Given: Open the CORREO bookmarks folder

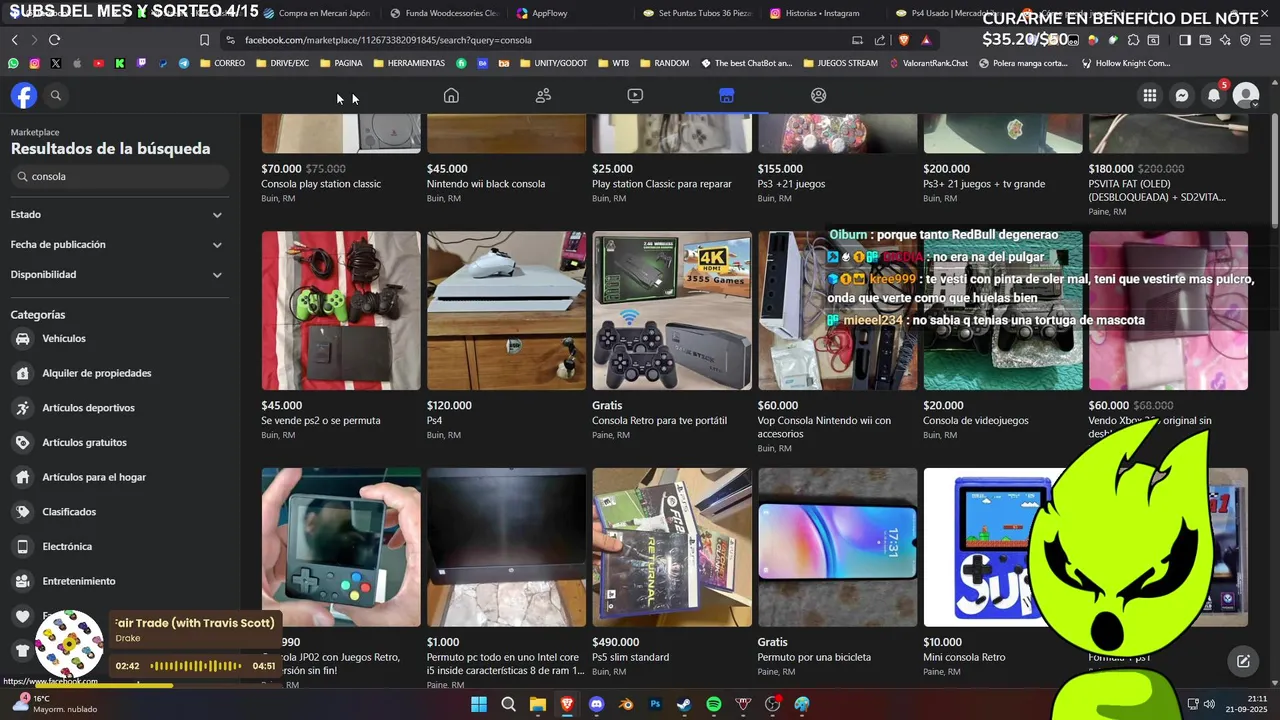Looking at the screenshot, I should point(222,63).
